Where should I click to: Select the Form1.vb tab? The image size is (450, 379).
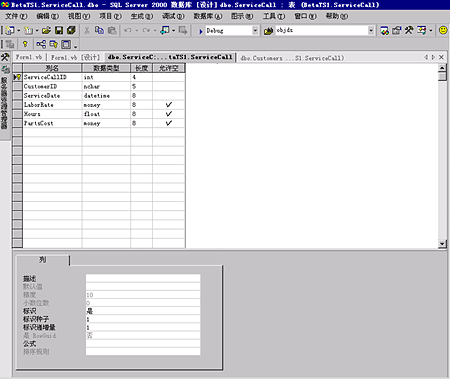(x=29, y=57)
